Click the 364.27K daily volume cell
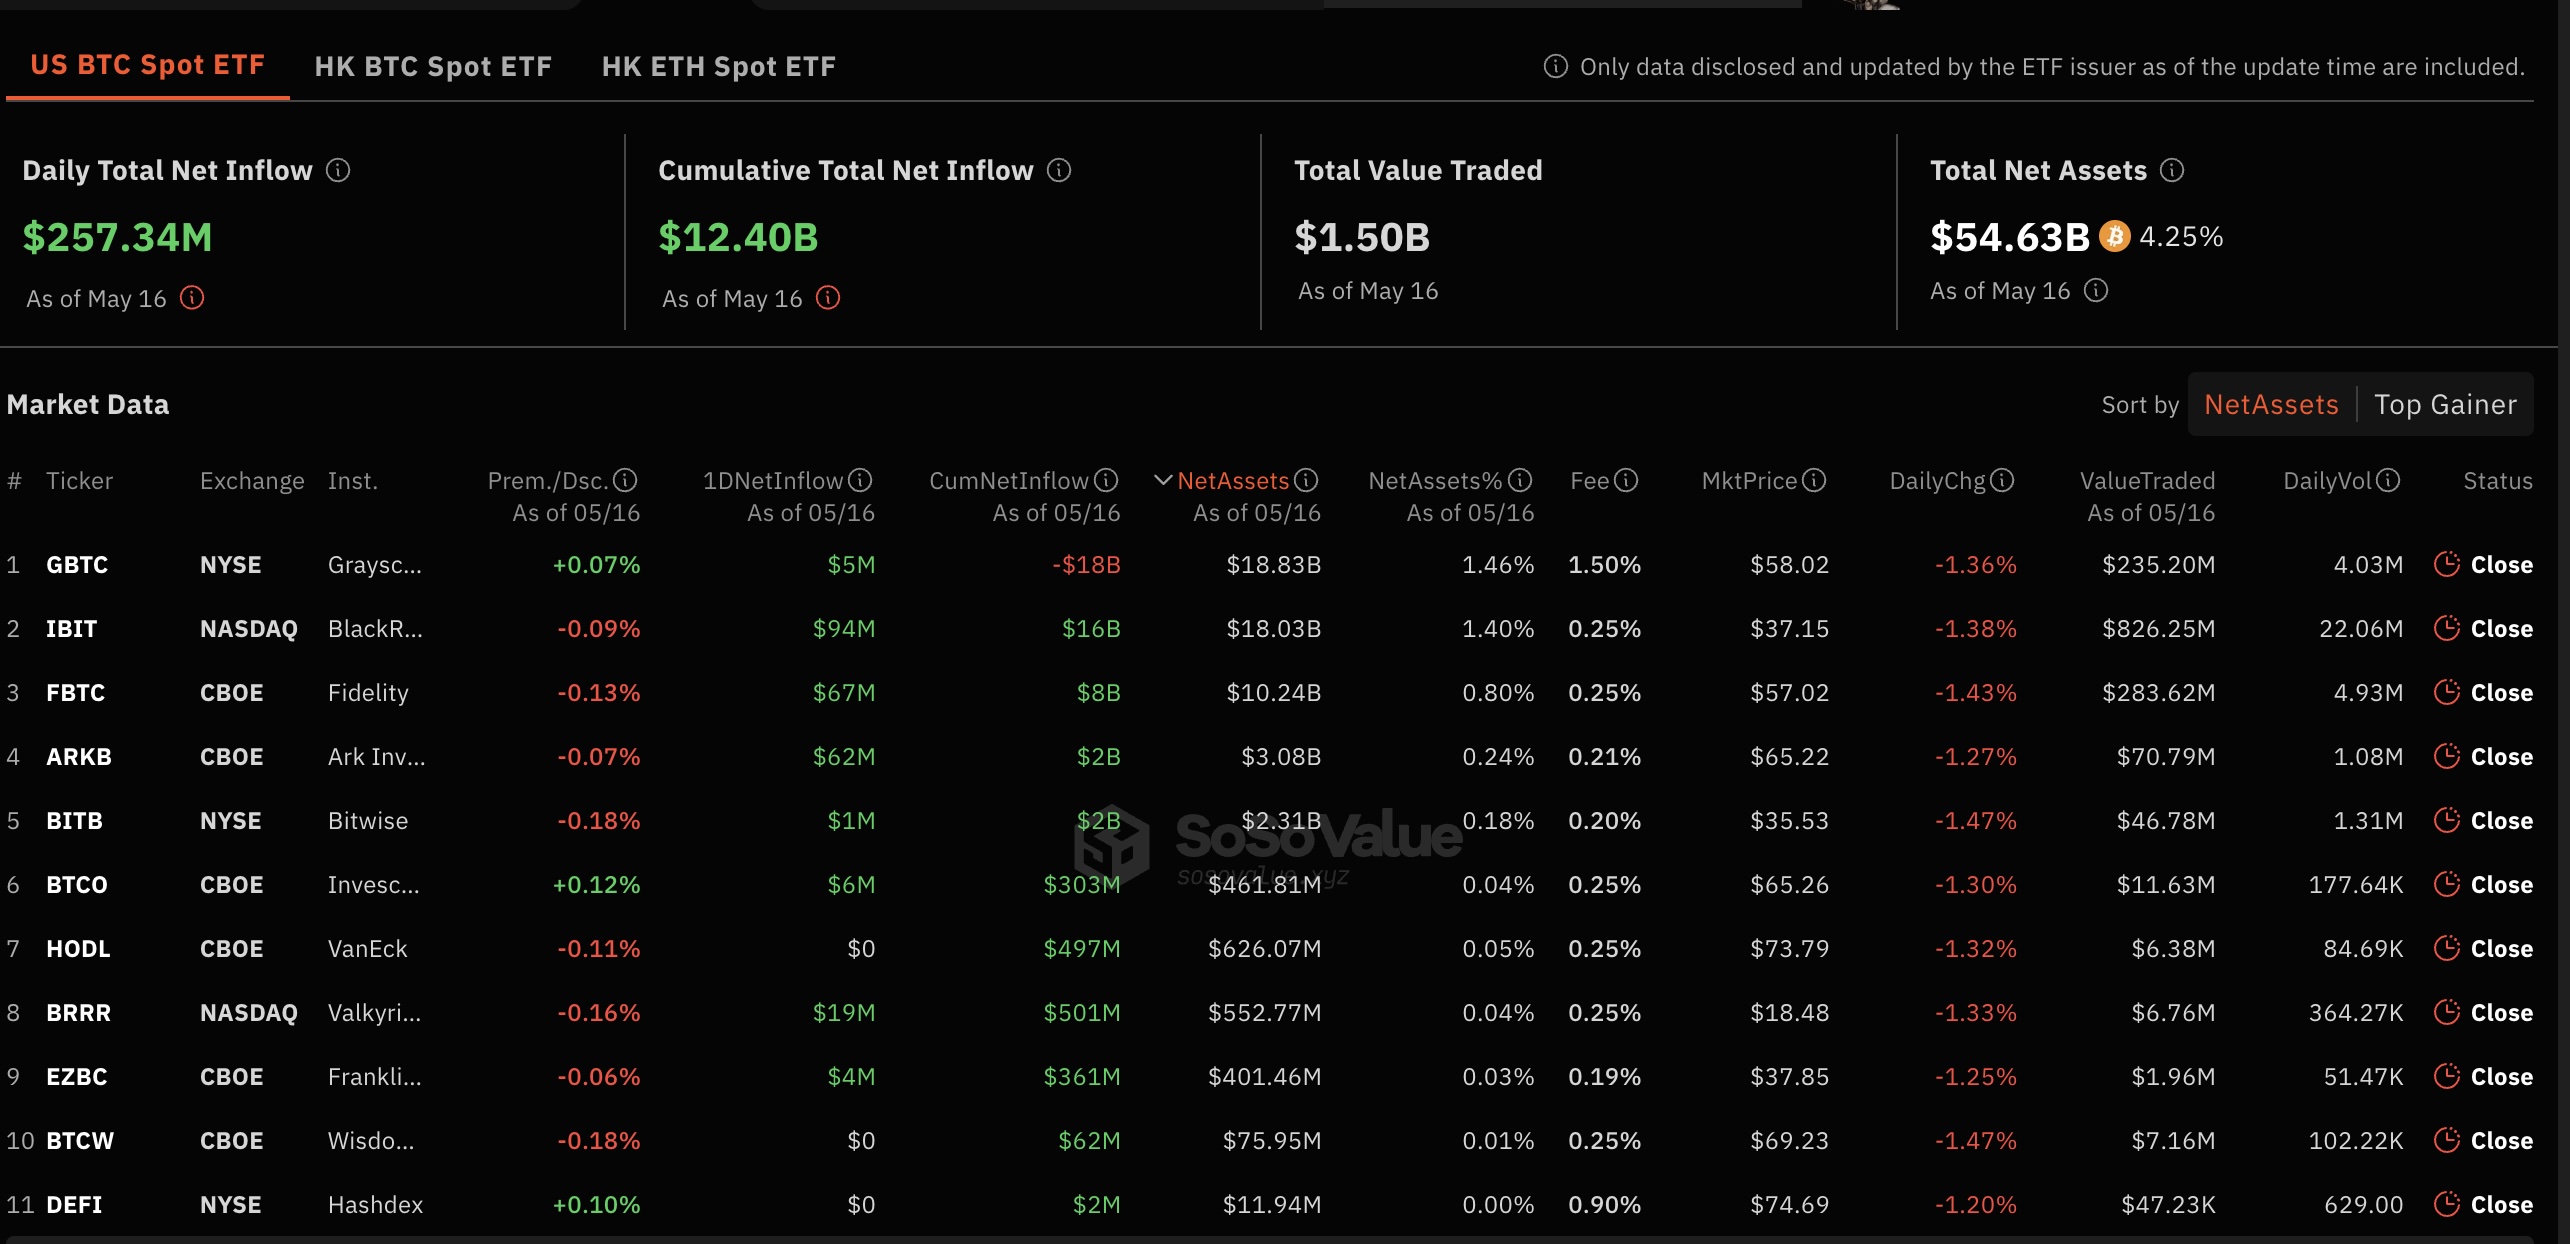The width and height of the screenshot is (2570, 1244). pyautogui.click(x=2355, y=1013)
